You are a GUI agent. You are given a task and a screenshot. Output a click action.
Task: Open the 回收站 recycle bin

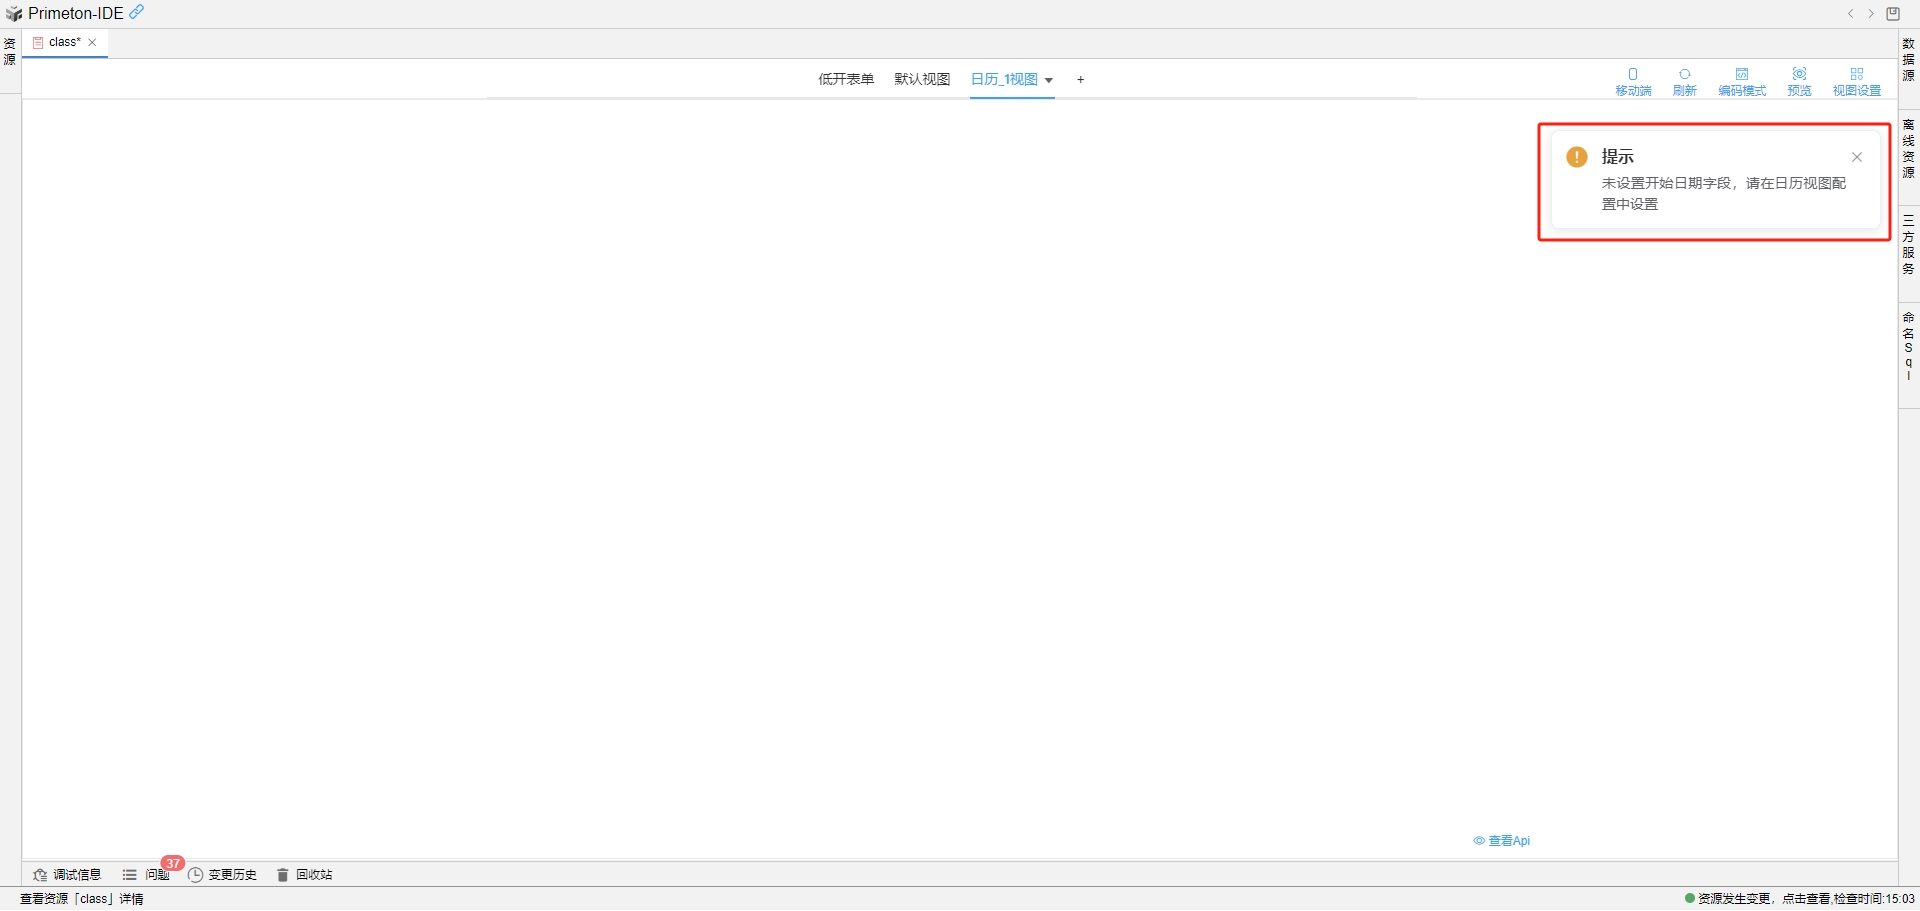point(304,875)
